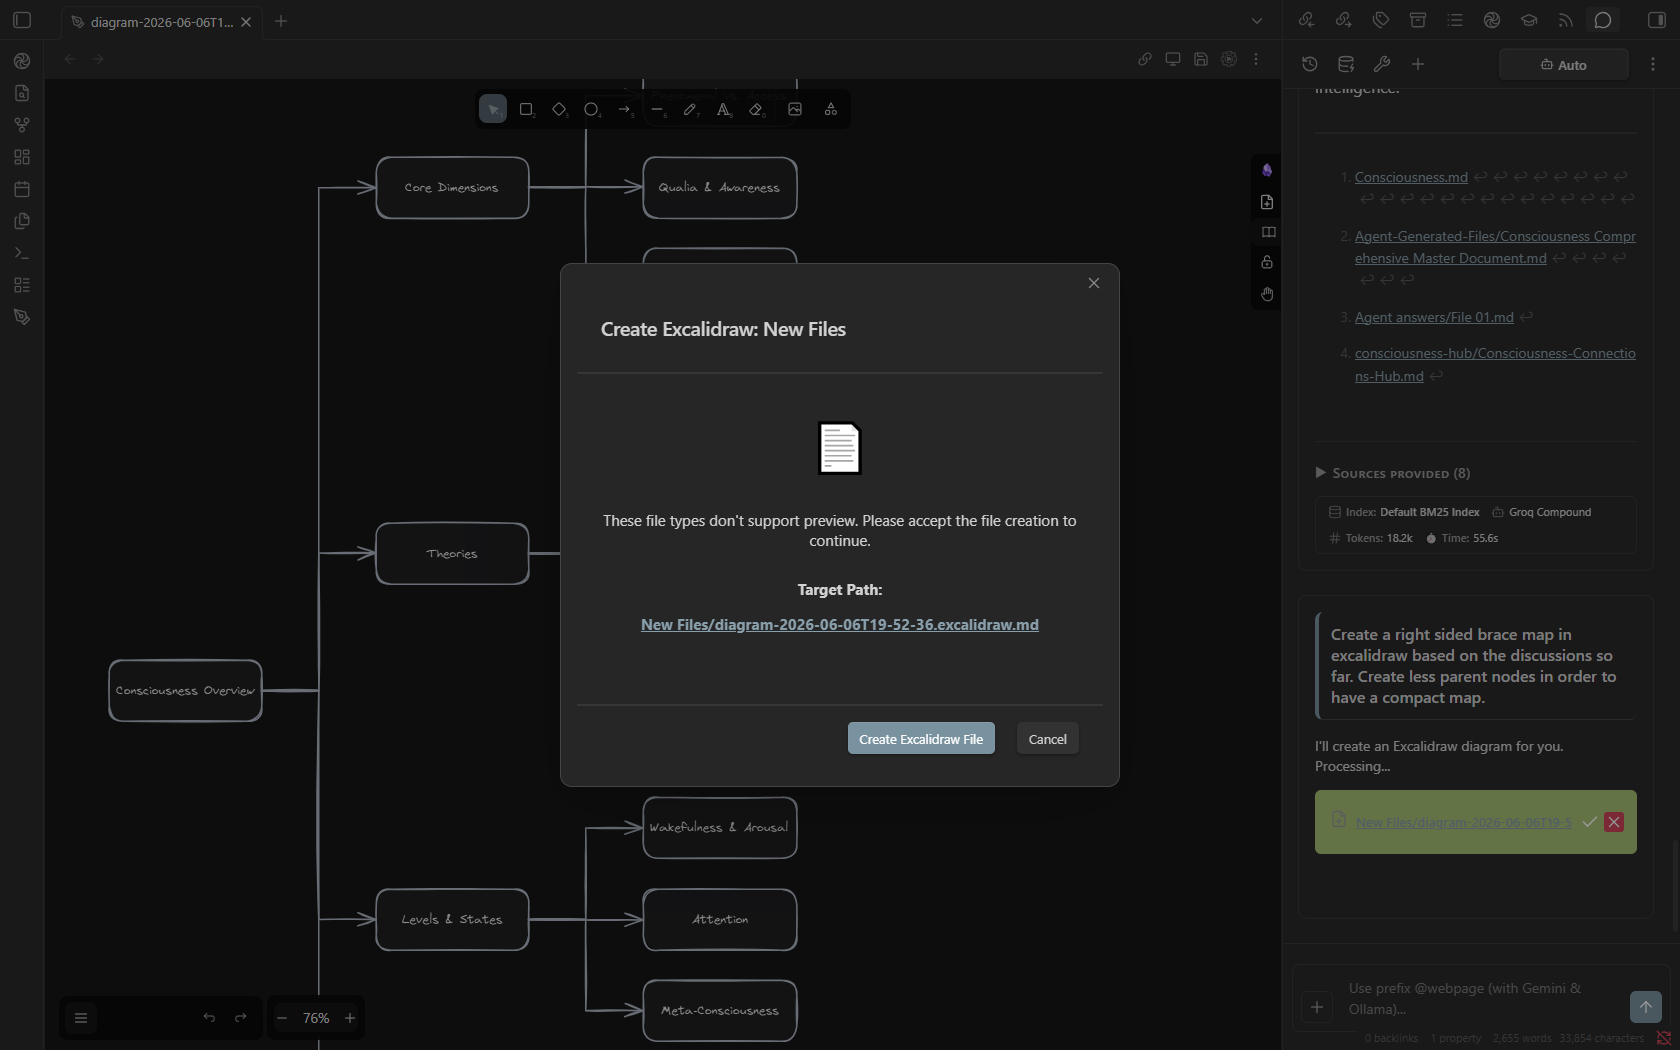Zoom out the canvas

[x=282, y=1018]
